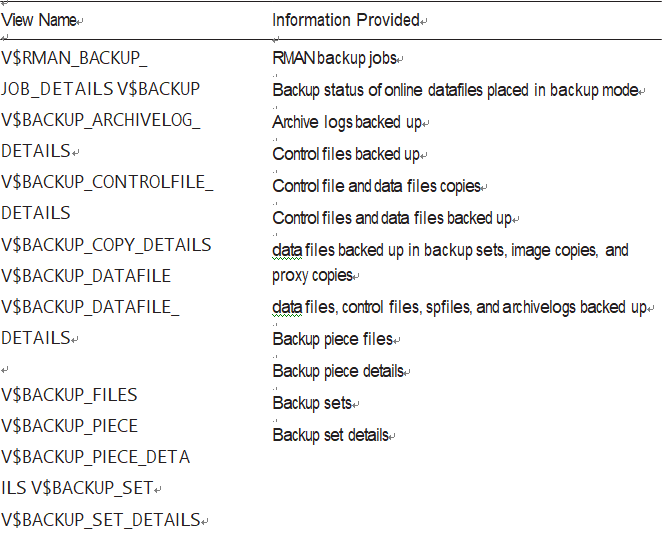The image size is (663, 534).
Task: Select the V$BACKUP_SET_DETAILS view name
Action: point(101,520)
